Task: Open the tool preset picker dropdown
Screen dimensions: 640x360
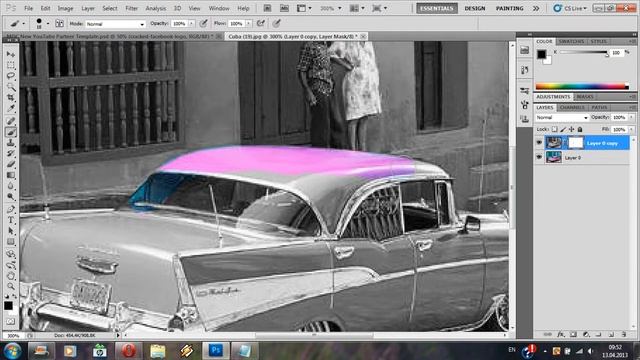Action: click(x=17, y=24)
